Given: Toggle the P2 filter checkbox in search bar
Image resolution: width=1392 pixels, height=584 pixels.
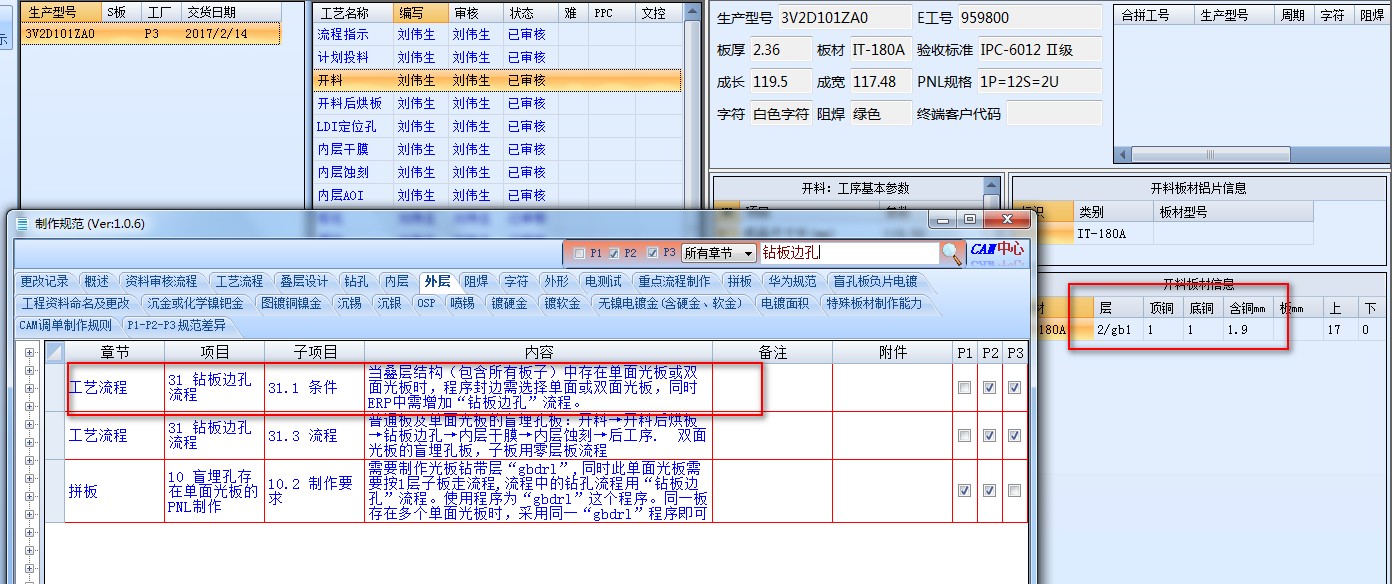Looking at the screenshot, I should point(616,254).
